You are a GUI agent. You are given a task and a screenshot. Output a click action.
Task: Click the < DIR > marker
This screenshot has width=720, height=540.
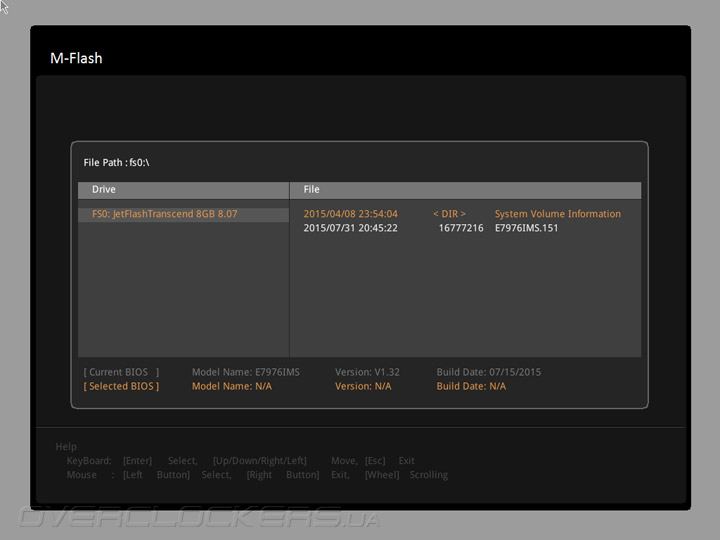450,214
